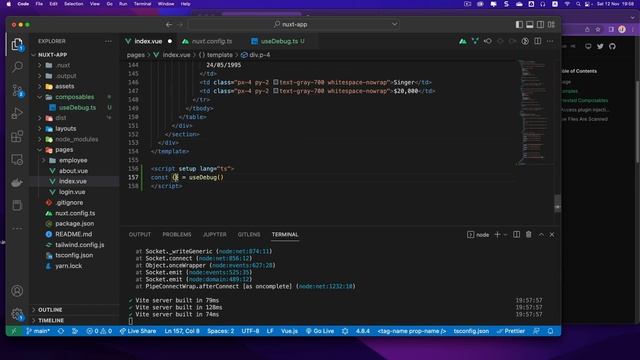This screenshot has width=640, height=360.
Task: Maximize the terminal panel size
Action: (x=541, y=234)
